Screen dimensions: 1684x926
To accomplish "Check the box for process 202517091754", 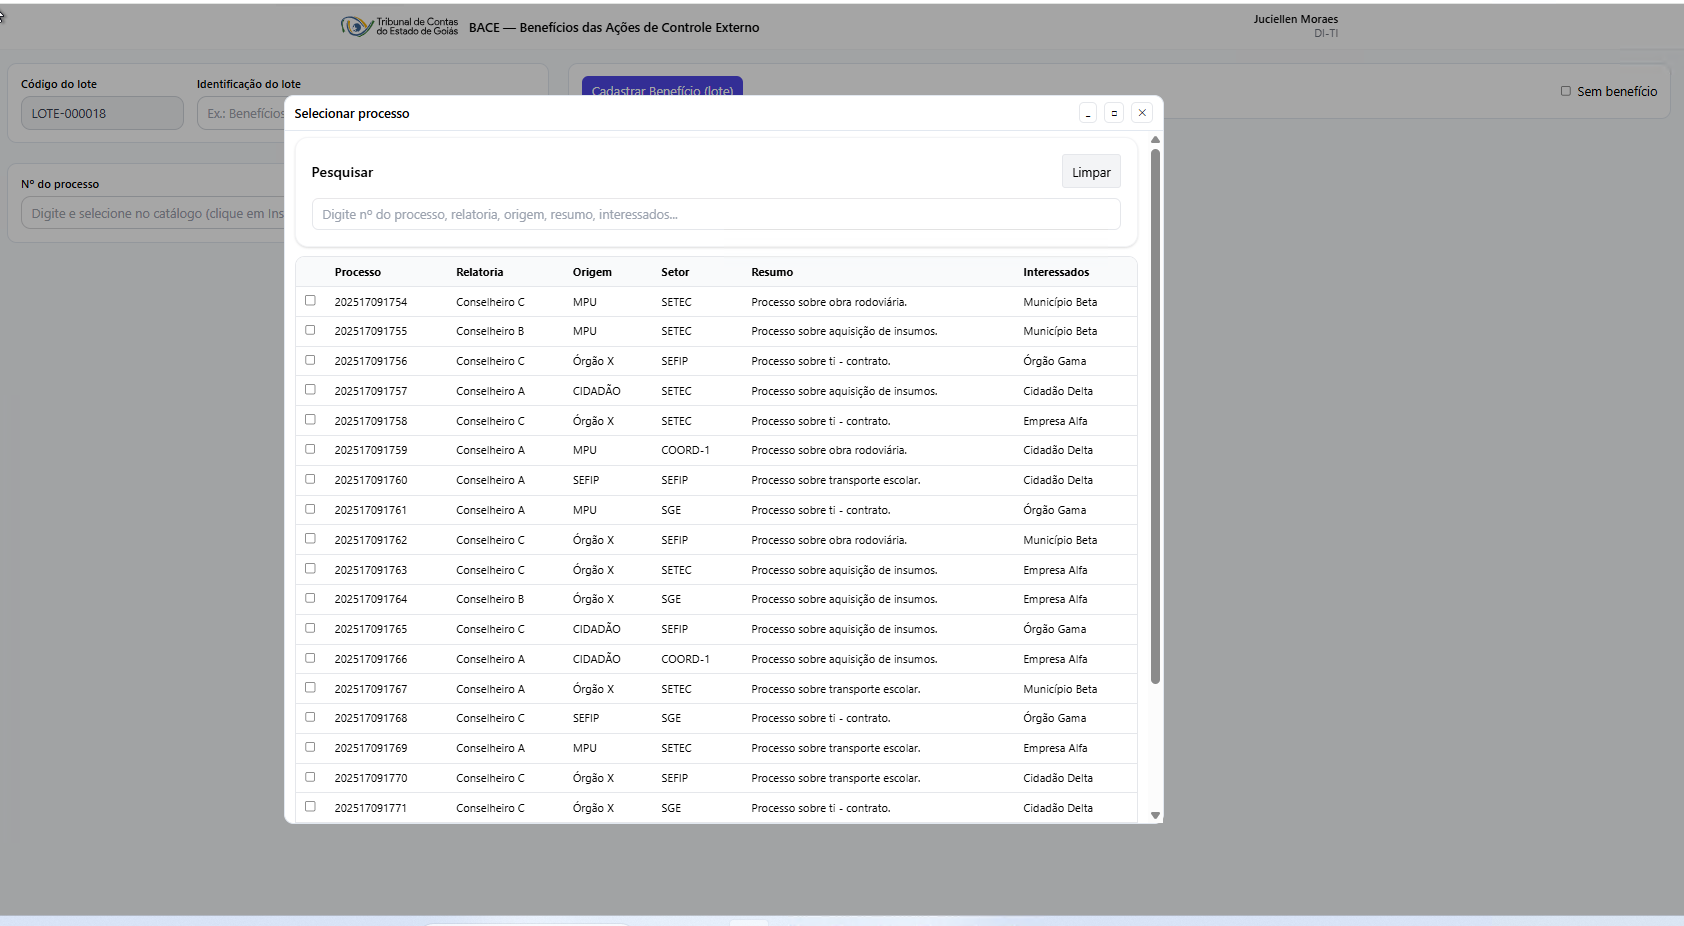I will tap(310, 301).
